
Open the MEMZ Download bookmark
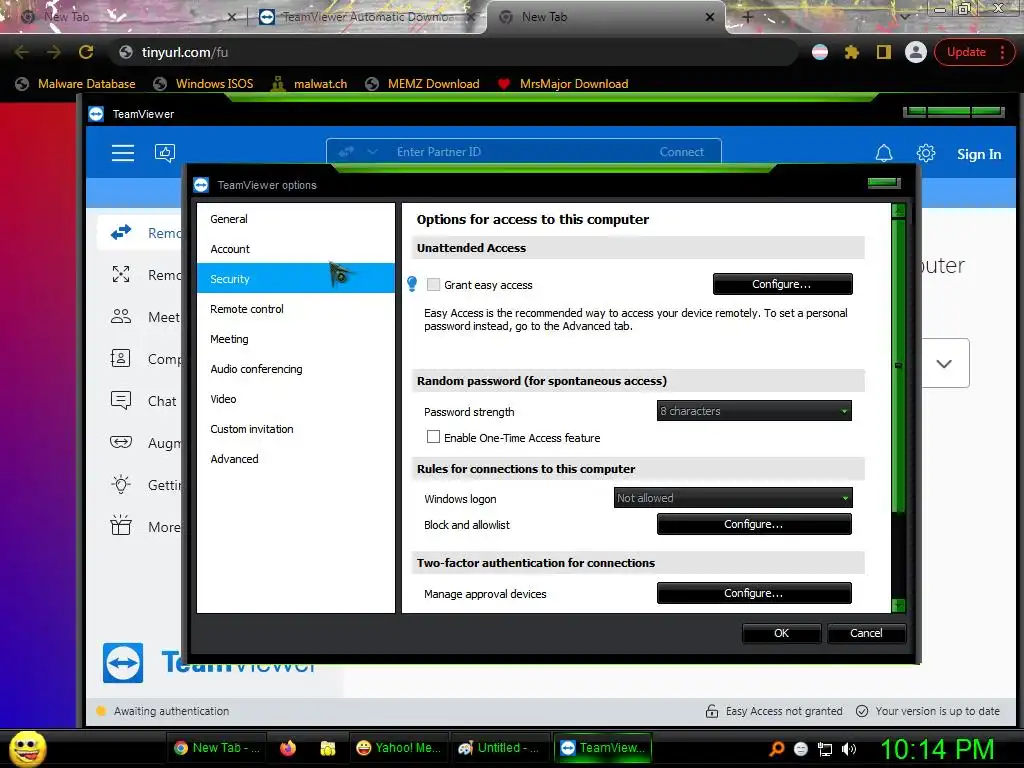423,84
